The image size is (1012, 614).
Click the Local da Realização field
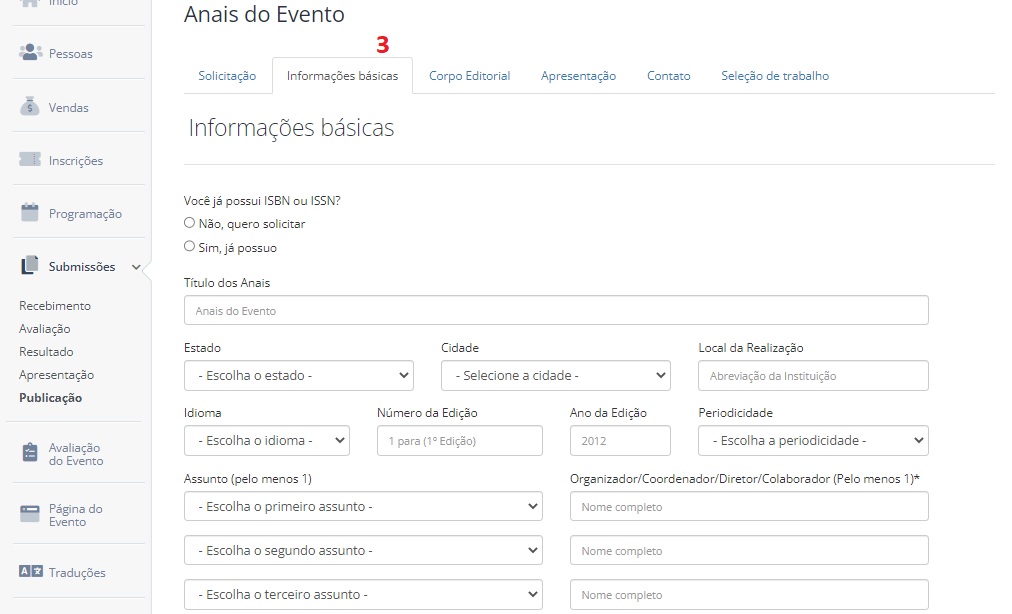[x=813, y=376]
